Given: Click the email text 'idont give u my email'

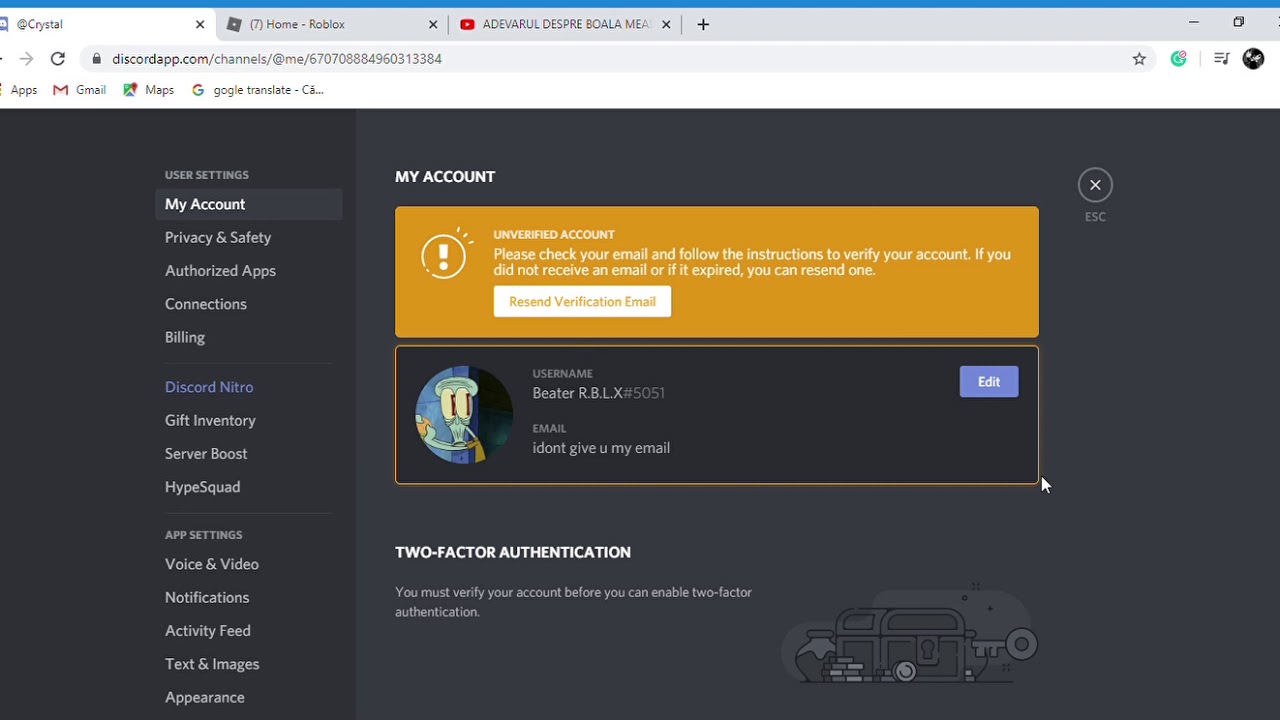Looking at the screenshot, I should coord(601,448).
